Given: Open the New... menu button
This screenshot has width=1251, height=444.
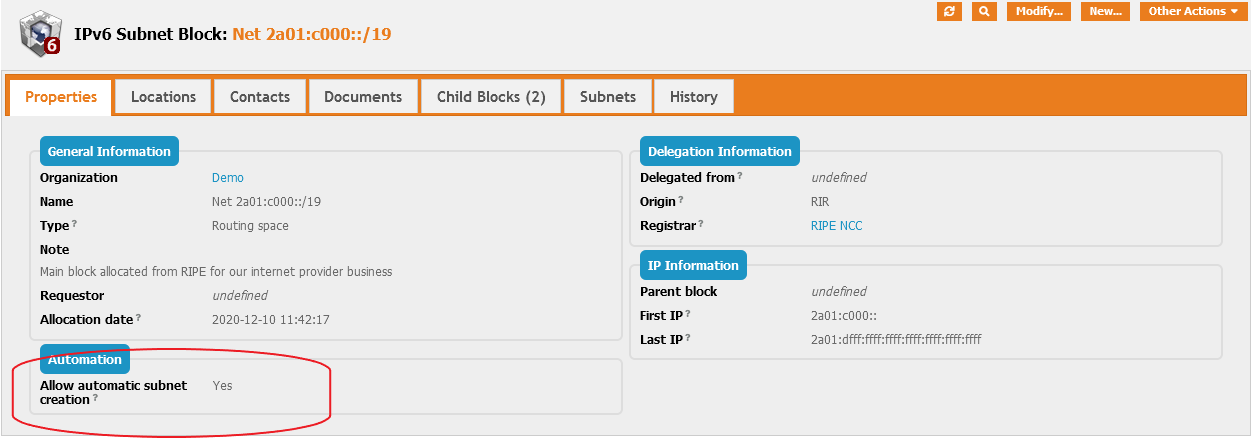Looking at the screenshot, I should 1105,11.
